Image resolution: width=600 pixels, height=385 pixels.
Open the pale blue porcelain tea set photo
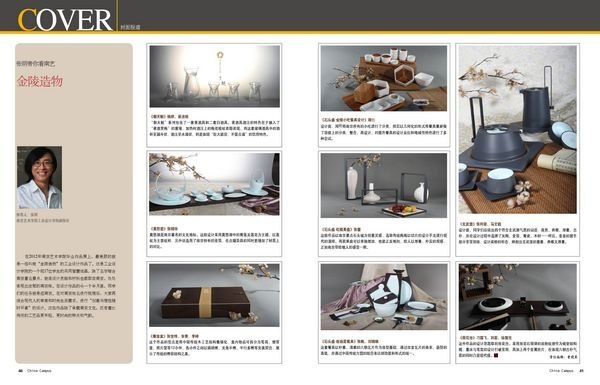[x=214, y=184]
